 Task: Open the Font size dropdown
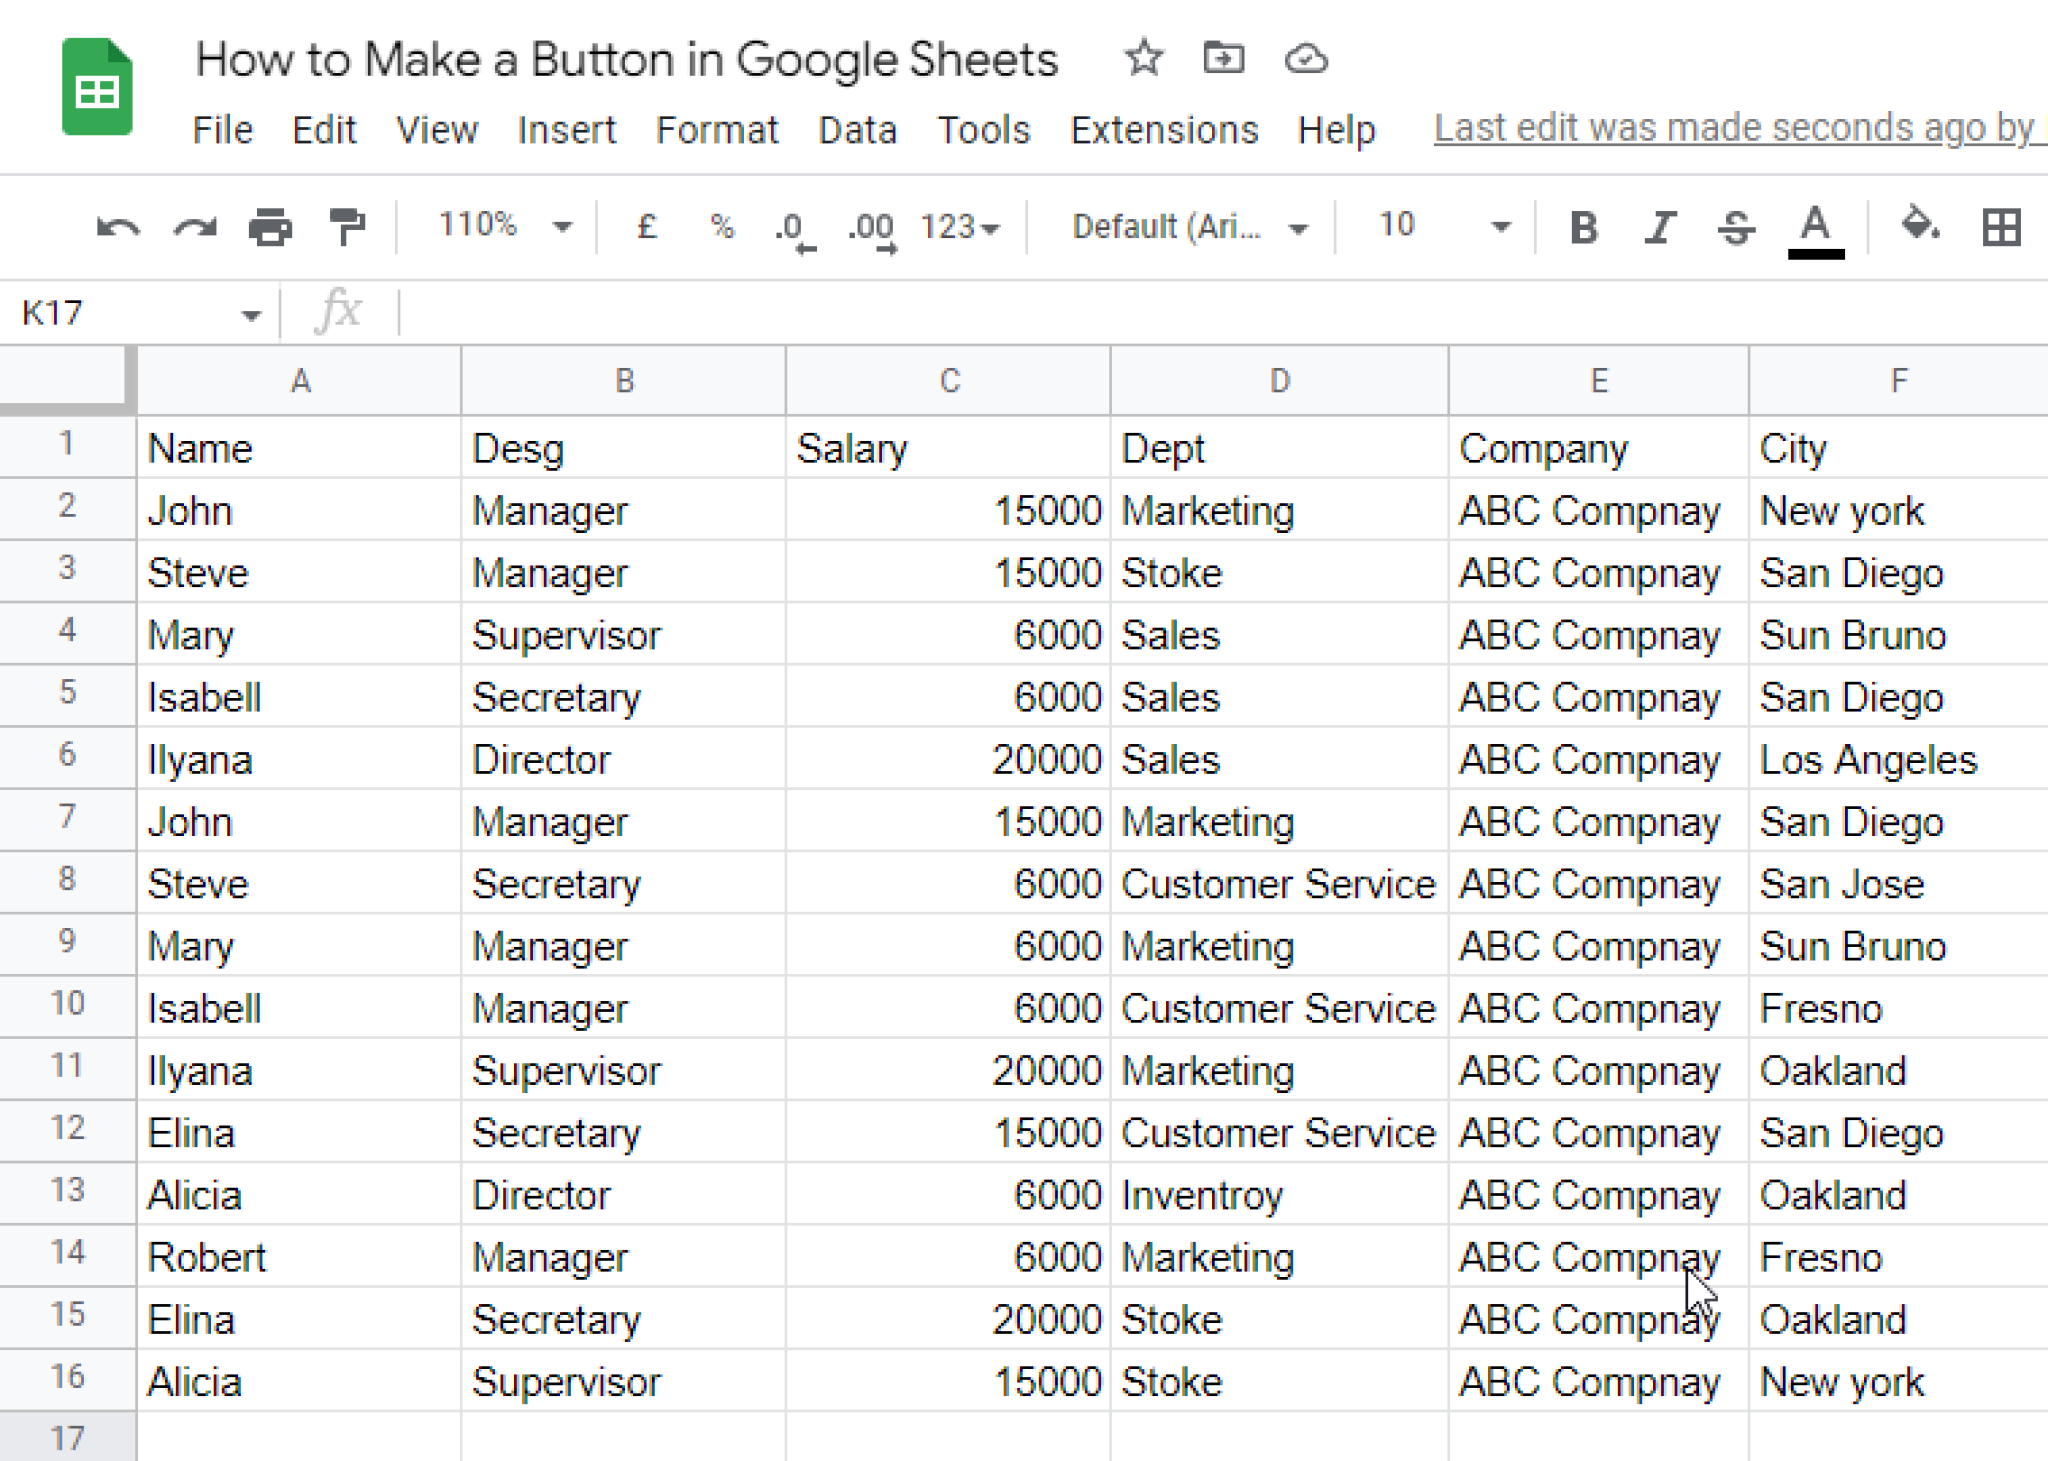point(1494,226)
